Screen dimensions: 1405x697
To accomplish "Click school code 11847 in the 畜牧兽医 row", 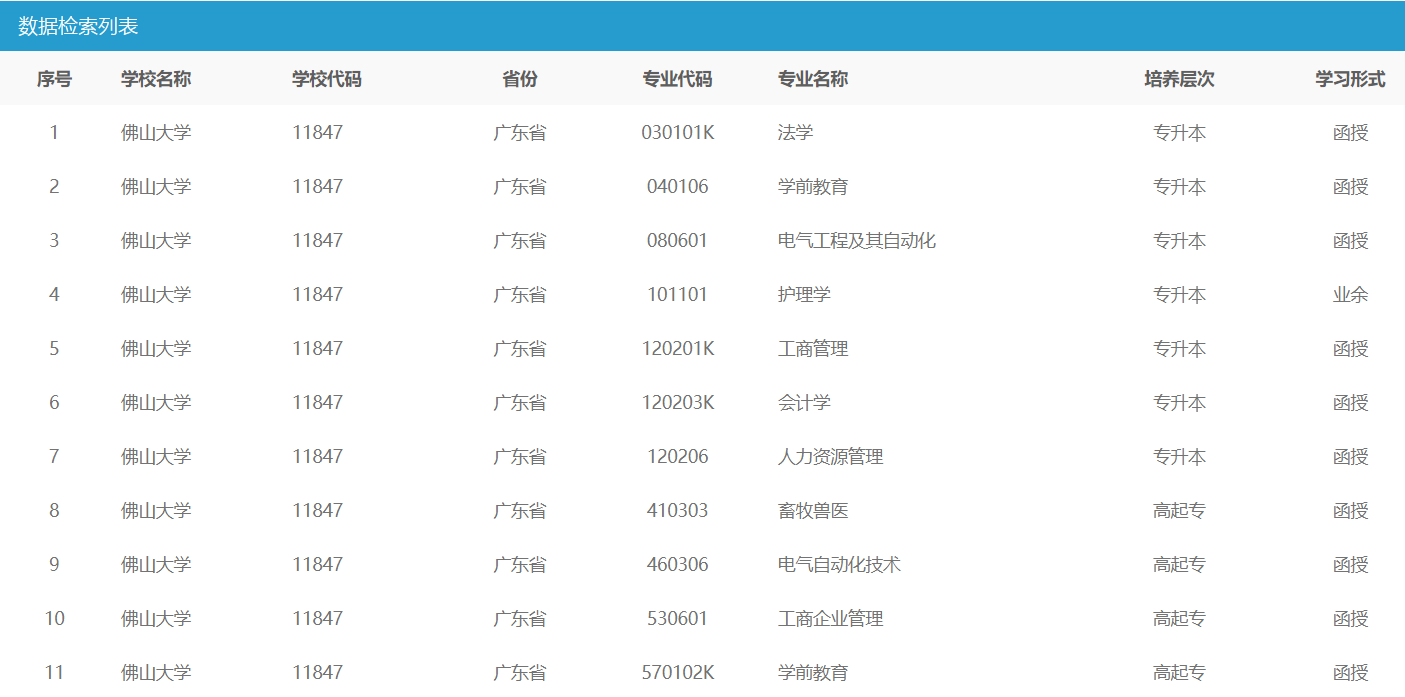I will (x=317, y=511).
